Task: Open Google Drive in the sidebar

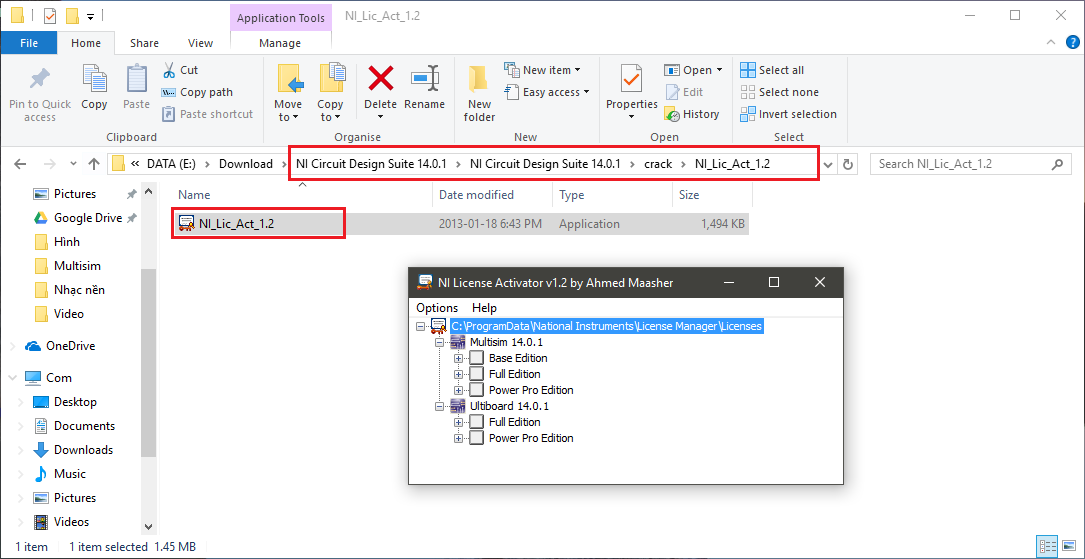Action: click(x=87, y=218)
